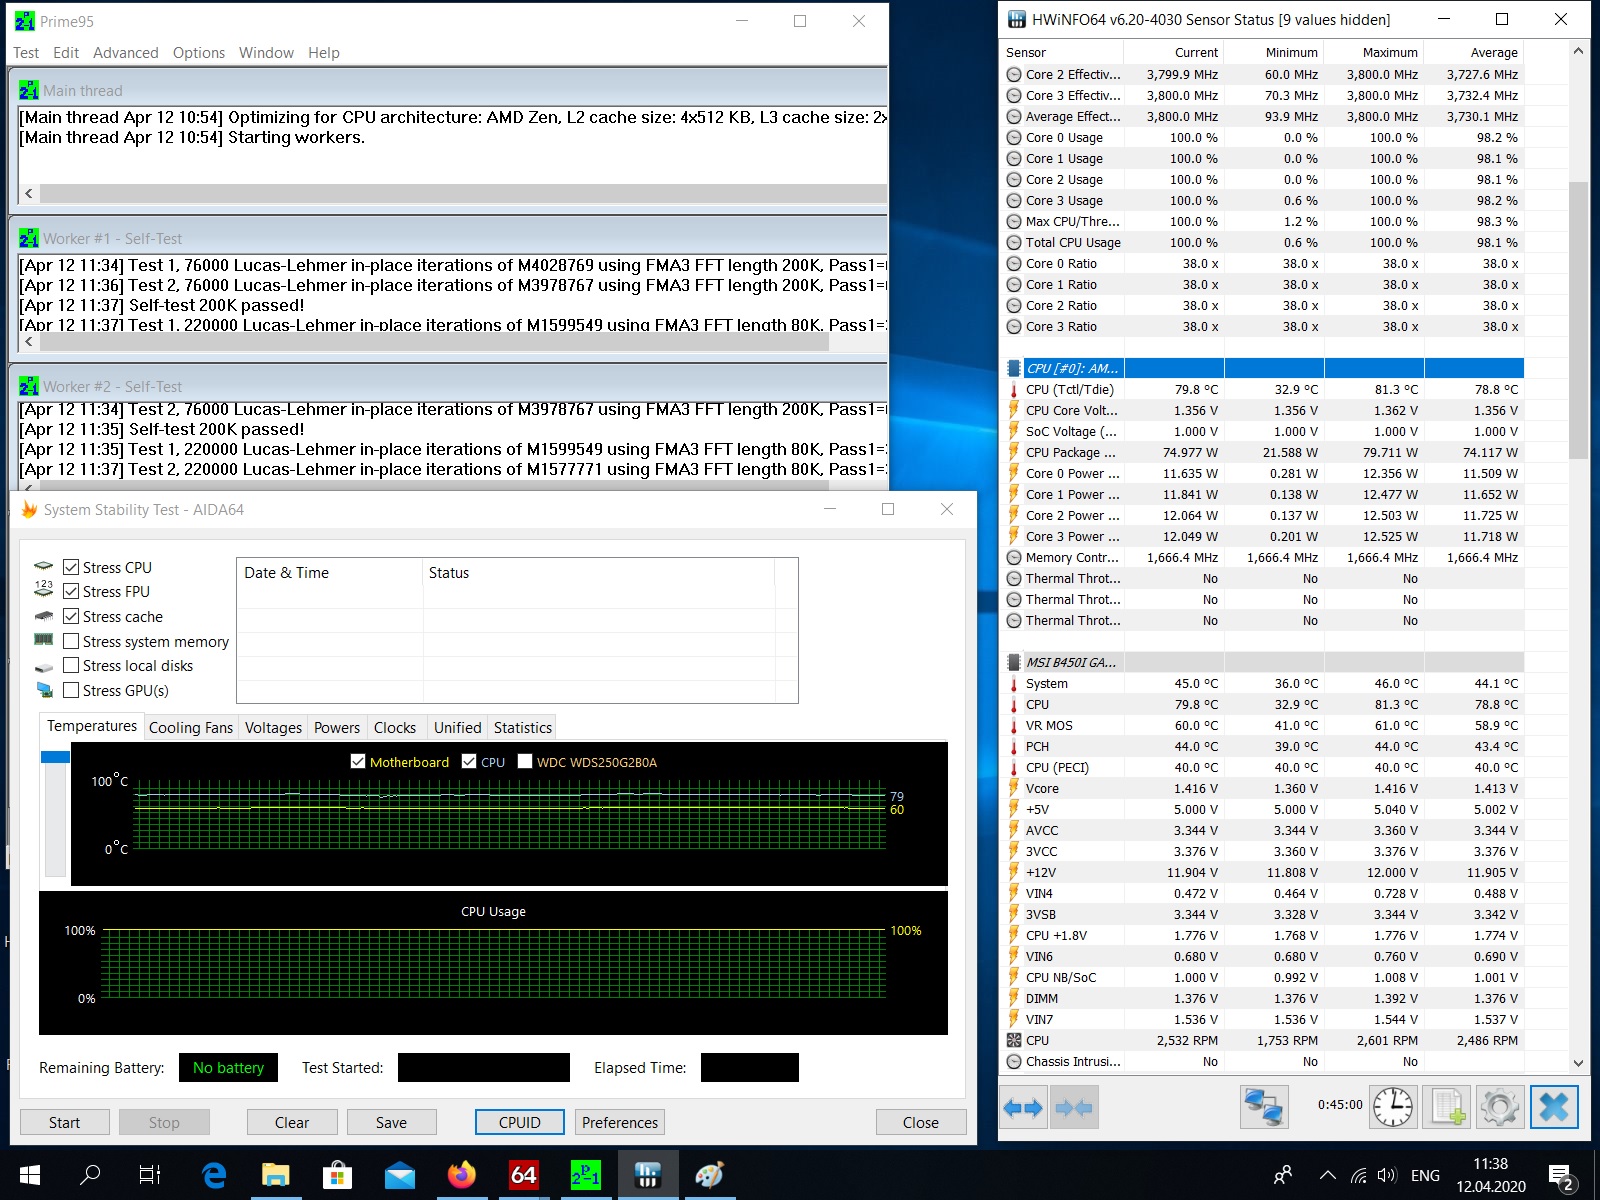
Task: Open HWiNFO sensor settings gear icon
Action: click(1500, 1107)
